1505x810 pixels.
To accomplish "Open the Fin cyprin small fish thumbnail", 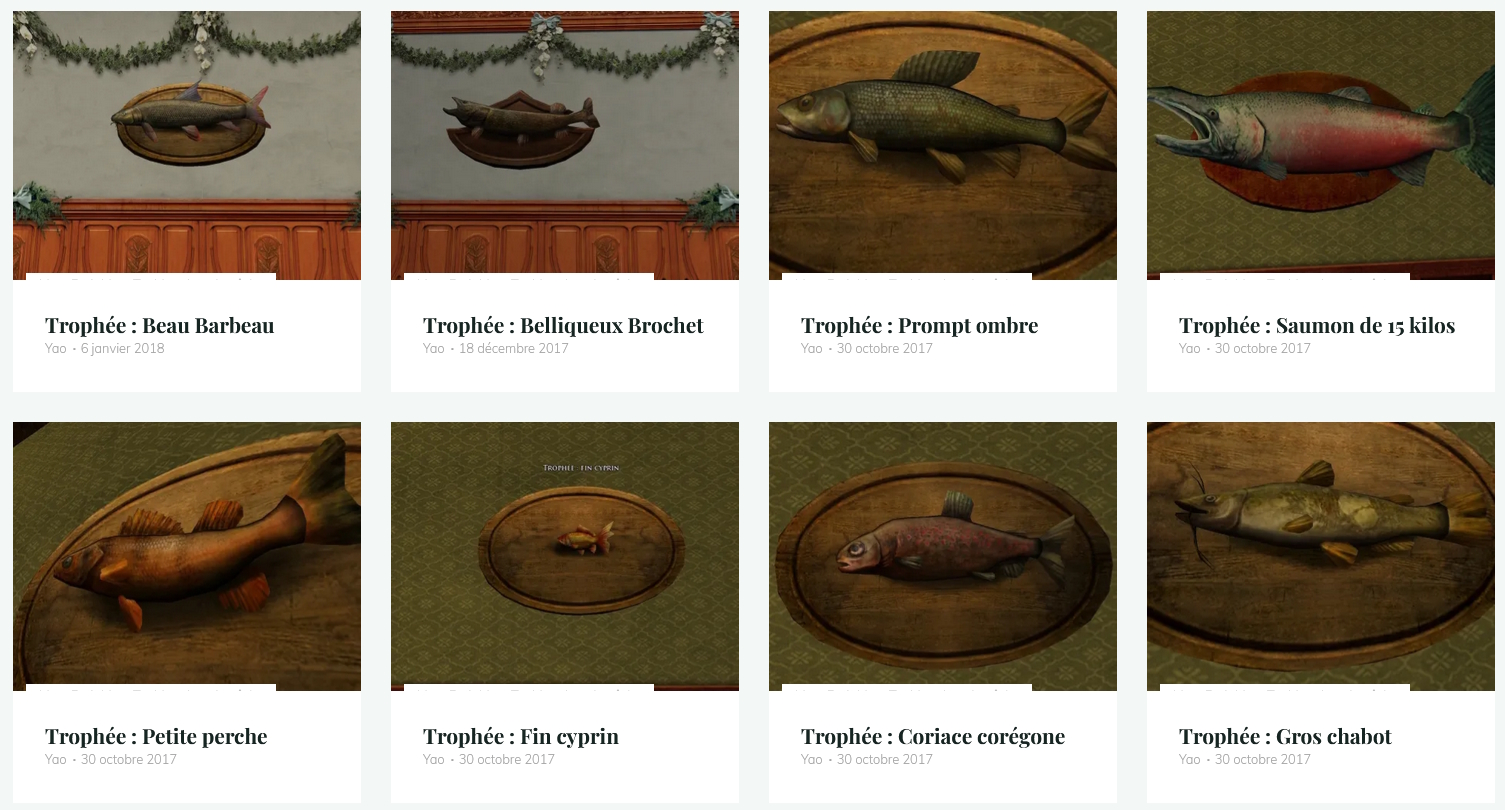I will [x=565, y=556].
